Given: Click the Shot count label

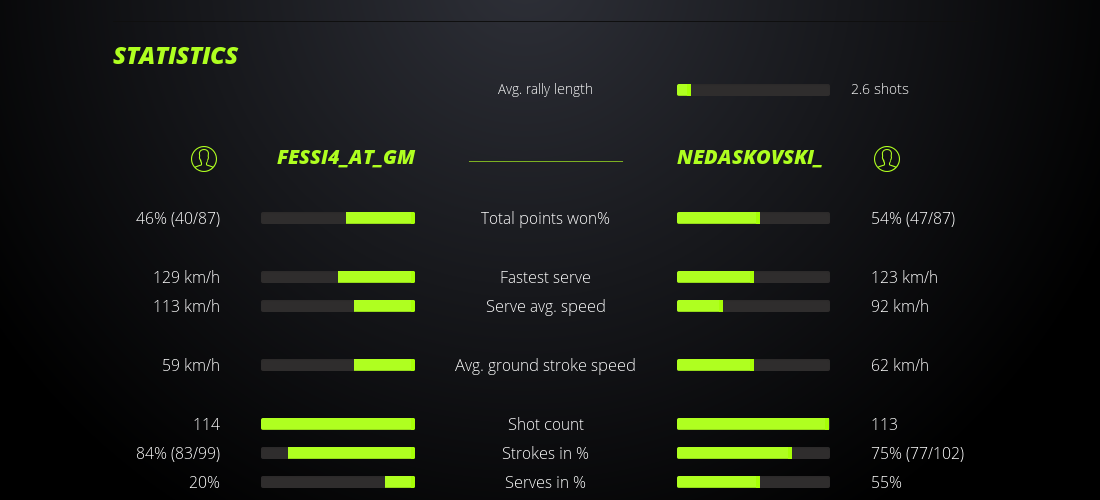Looking at the screenshot, I should (x=545, y=424).
